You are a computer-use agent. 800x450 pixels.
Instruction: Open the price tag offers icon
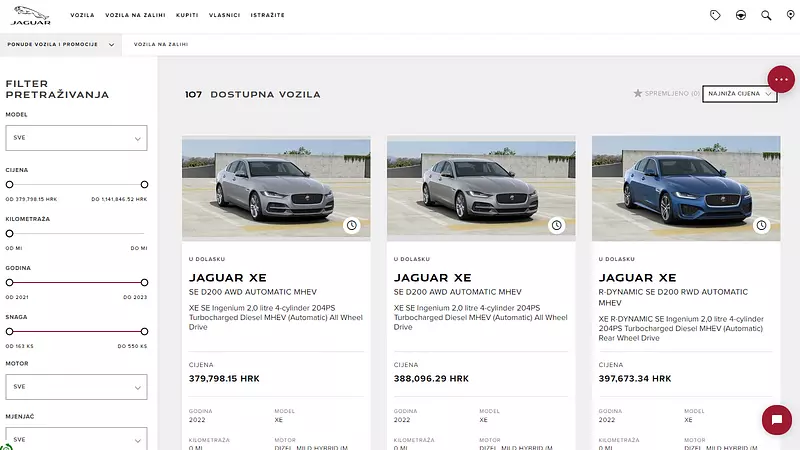click(x=715, y=15)
